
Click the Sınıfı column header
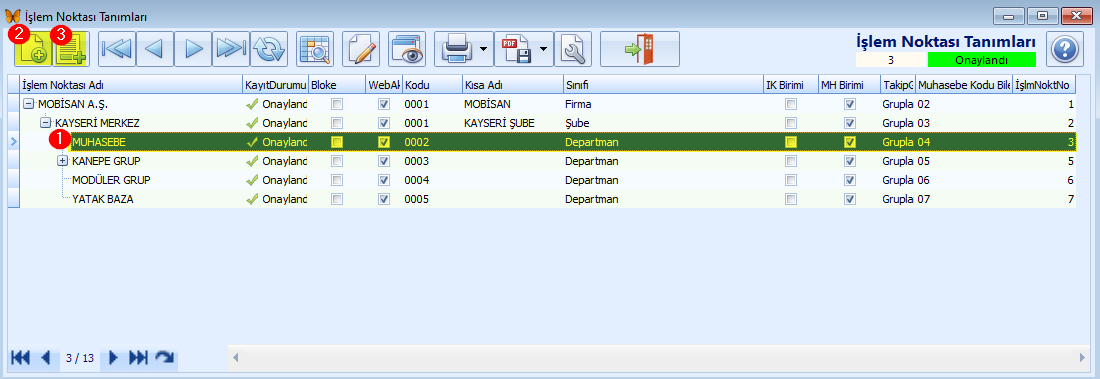tap(663, 85)
